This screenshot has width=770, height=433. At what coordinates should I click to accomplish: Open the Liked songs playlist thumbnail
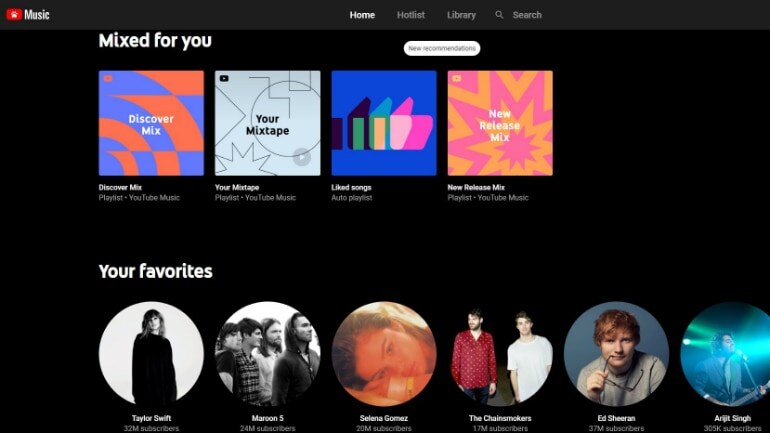[x=384, y=123]
